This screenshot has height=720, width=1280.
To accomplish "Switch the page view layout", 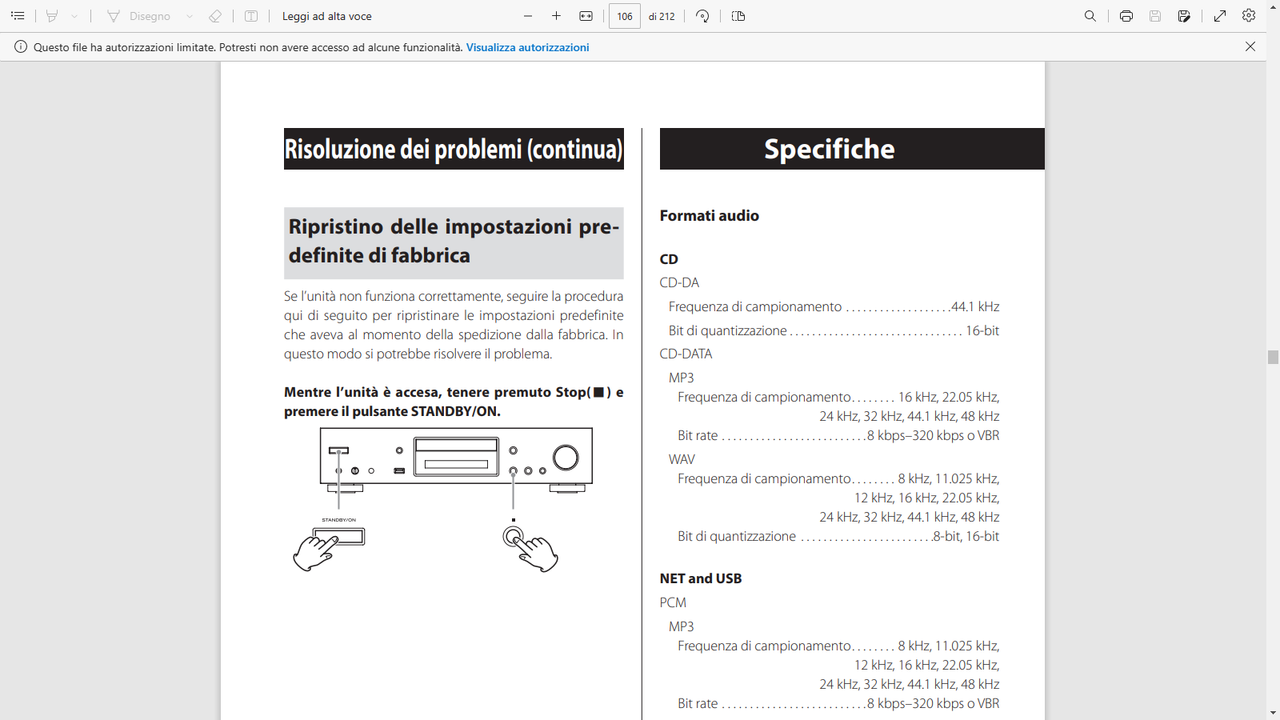I will [x=738, y=16].
